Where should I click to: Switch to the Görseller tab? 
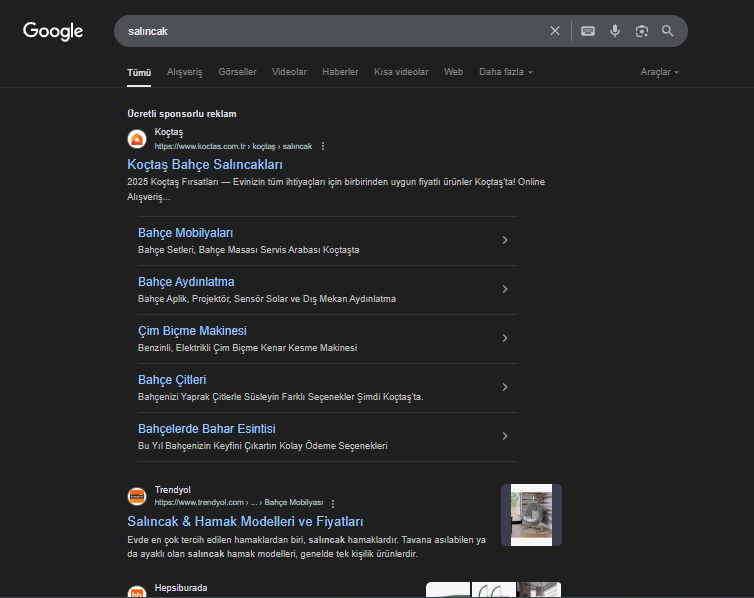(x=237, y=72)
